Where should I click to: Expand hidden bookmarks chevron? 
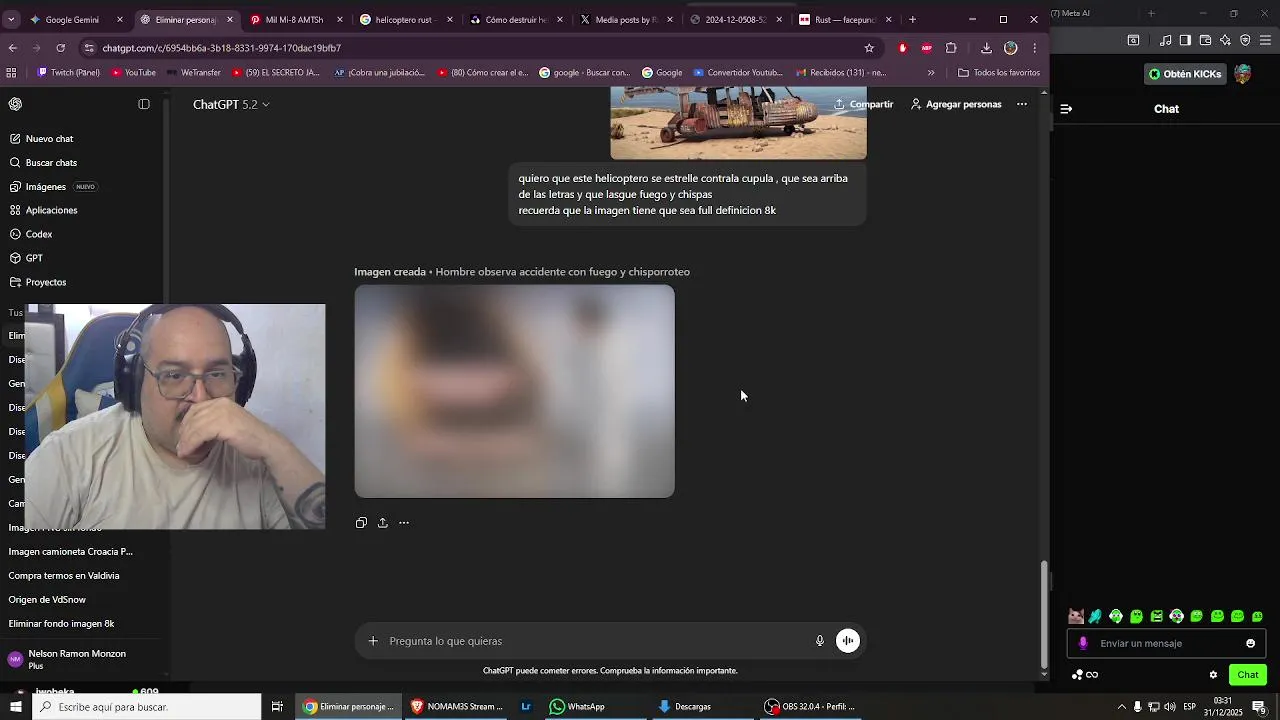931,73
